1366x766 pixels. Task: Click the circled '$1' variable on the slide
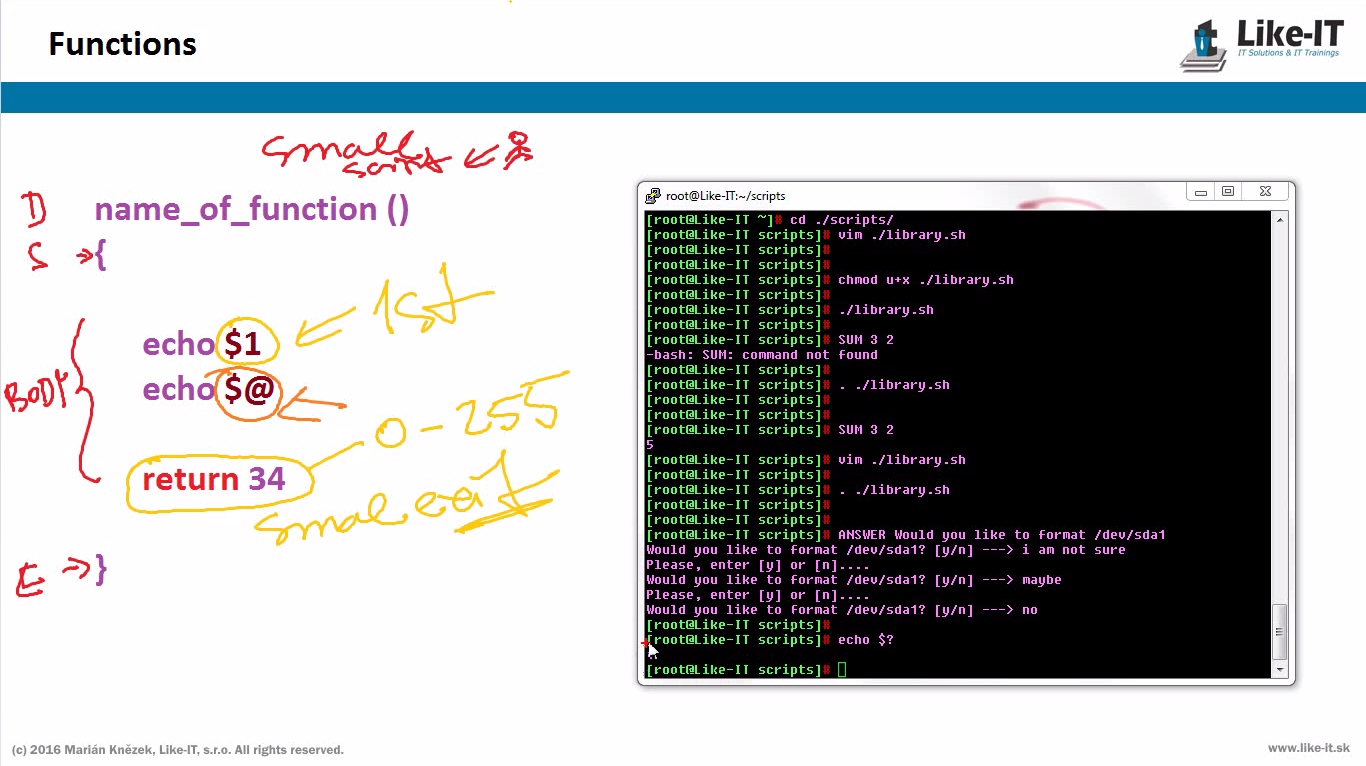[242, 344]
